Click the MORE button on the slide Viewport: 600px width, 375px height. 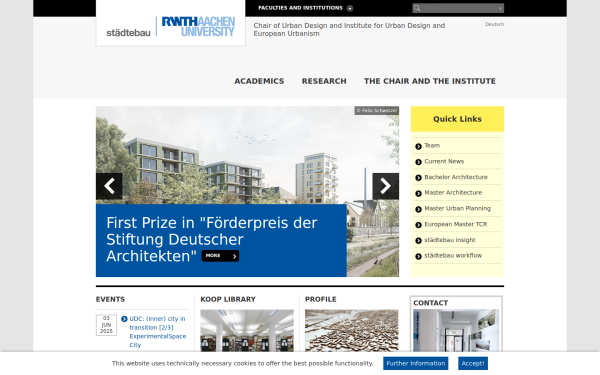220,256
